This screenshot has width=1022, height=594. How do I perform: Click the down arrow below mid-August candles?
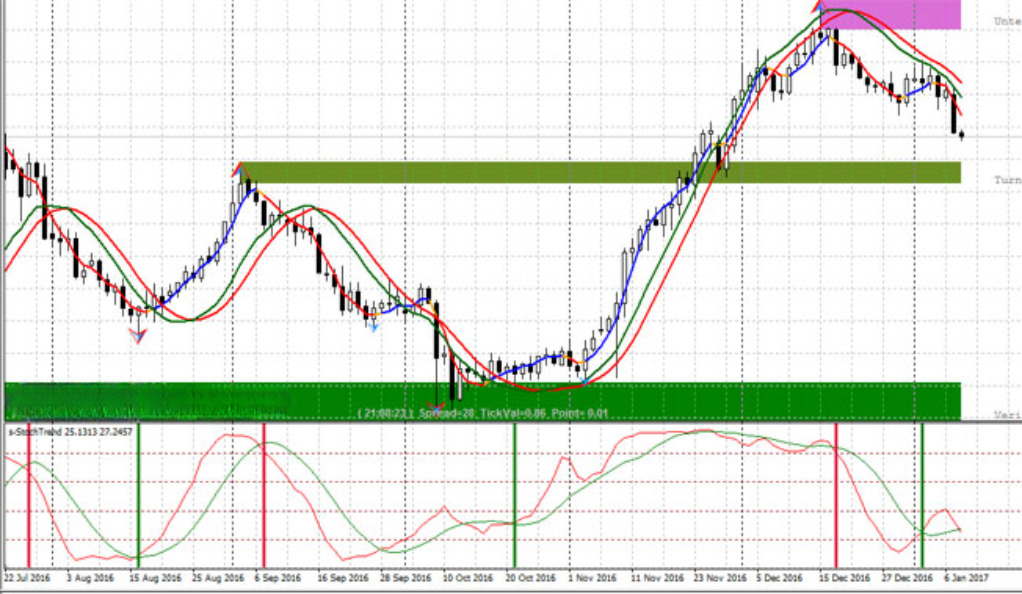point(138,336)
